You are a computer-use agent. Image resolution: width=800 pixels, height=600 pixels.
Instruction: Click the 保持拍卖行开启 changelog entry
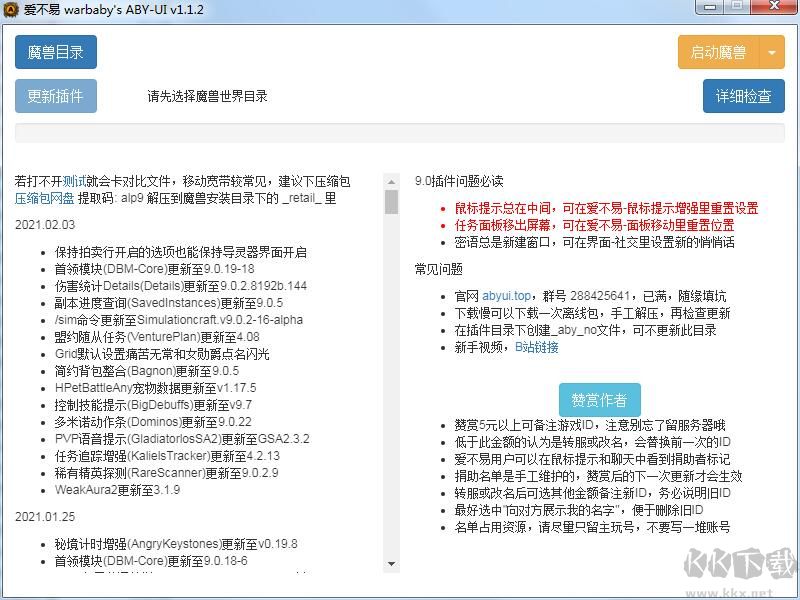coord(181,252)
